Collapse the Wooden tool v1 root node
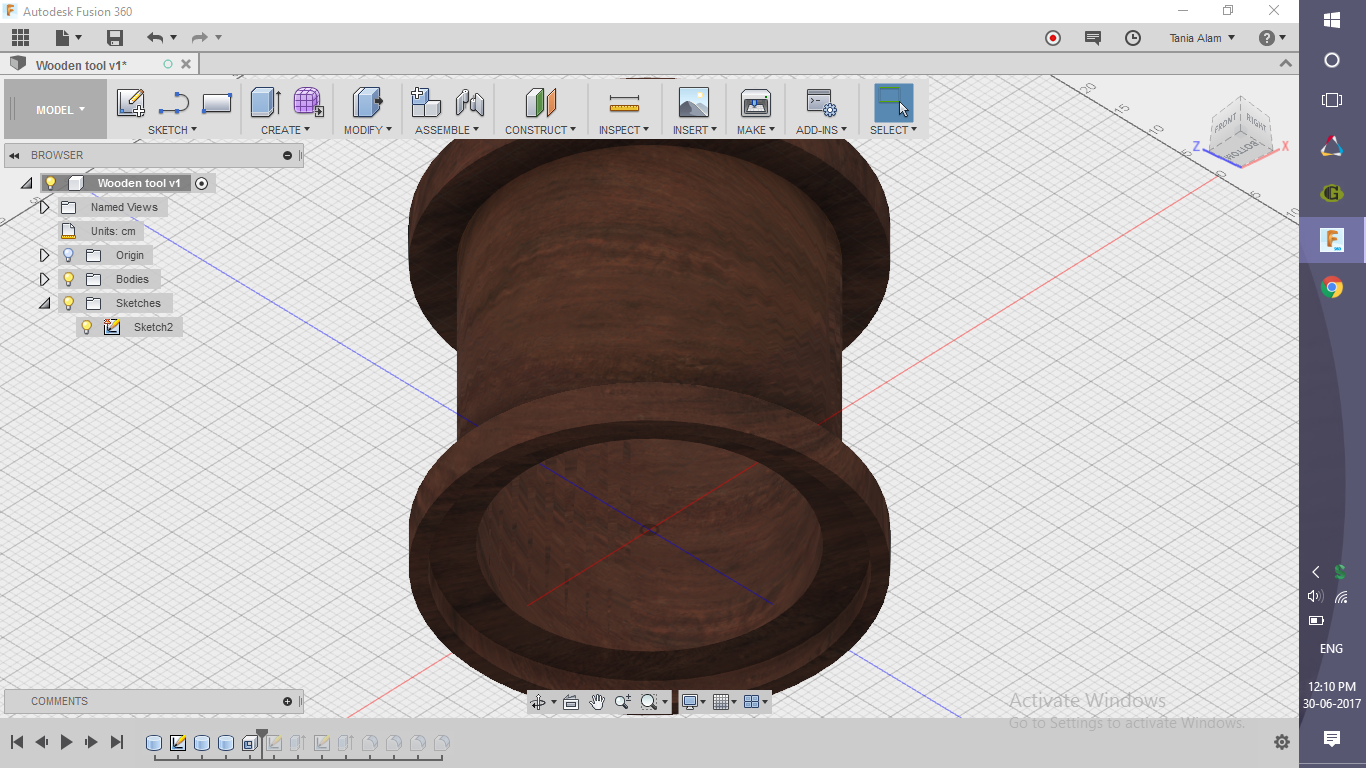Screen dimensions: 1366x768 click(x=26, y=183)
